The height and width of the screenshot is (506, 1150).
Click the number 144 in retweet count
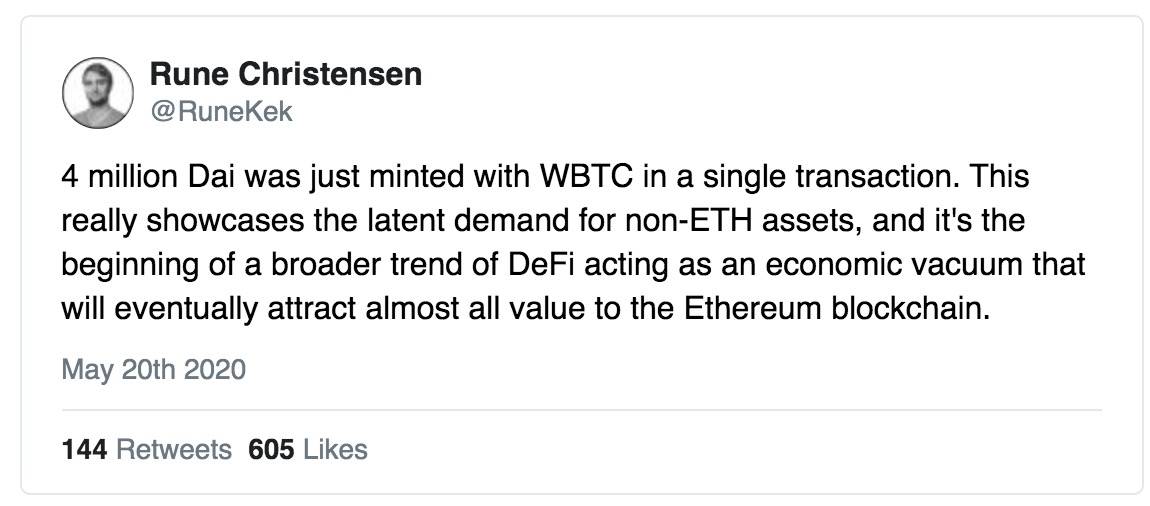(84, 450)
